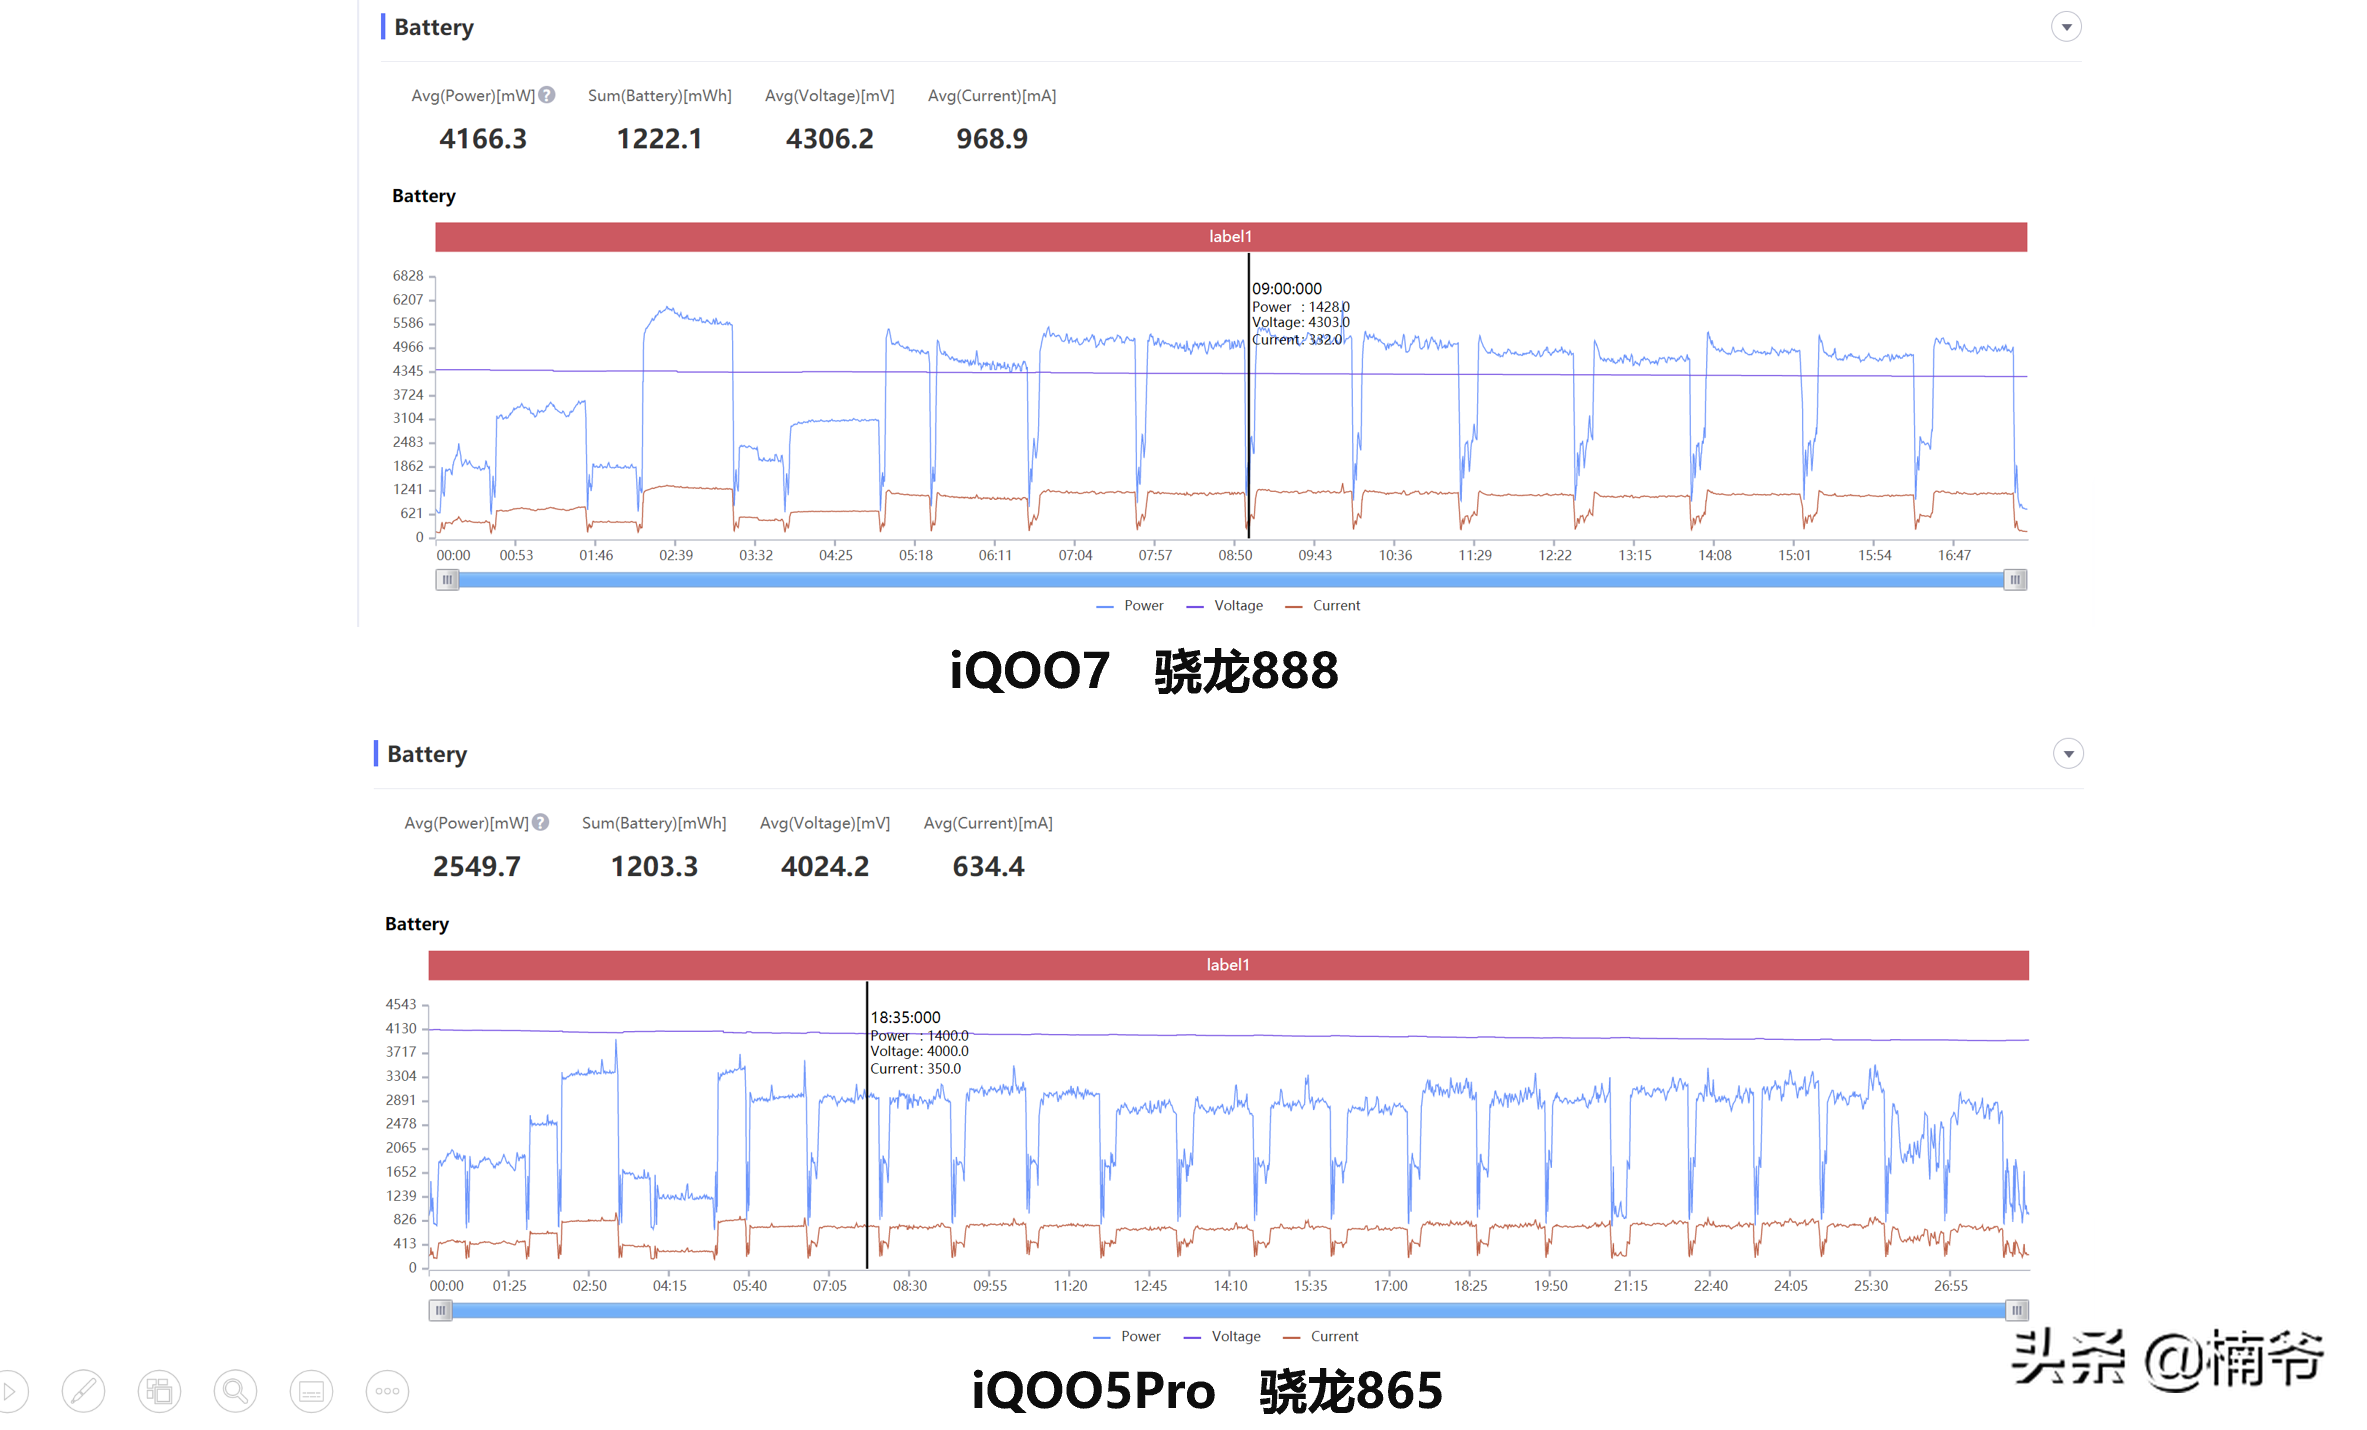The height and width of the screenshot is (1430, 2367).
Task: Click the play icon in the bottom-left toolbar
Action: (x=10, y=1390)
